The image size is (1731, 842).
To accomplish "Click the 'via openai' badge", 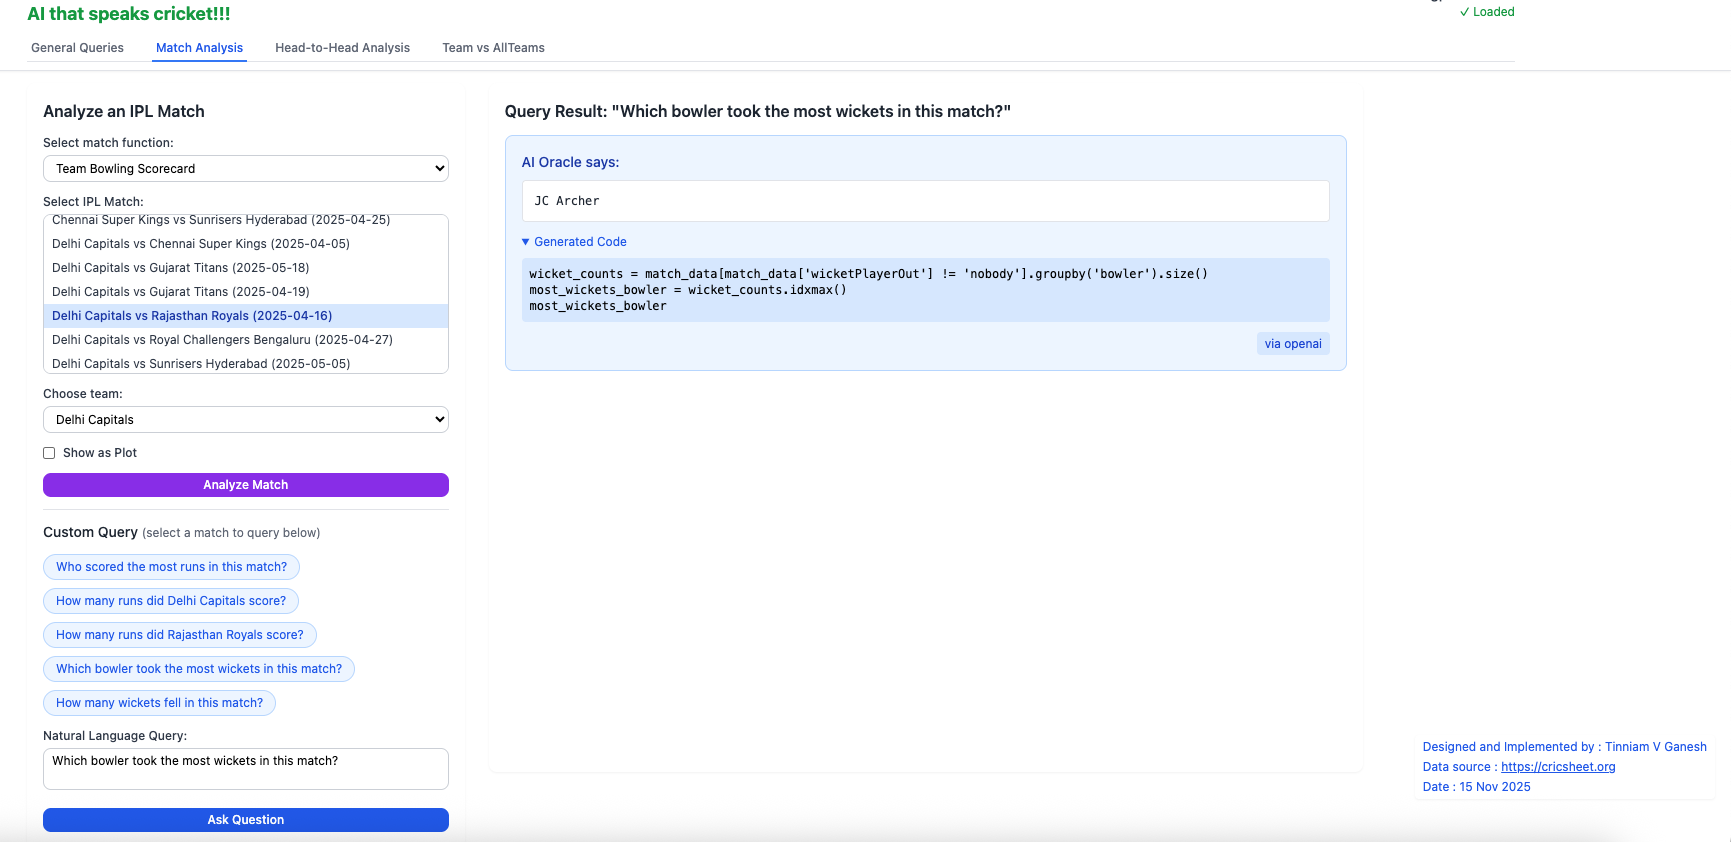I will point(1292,344).
